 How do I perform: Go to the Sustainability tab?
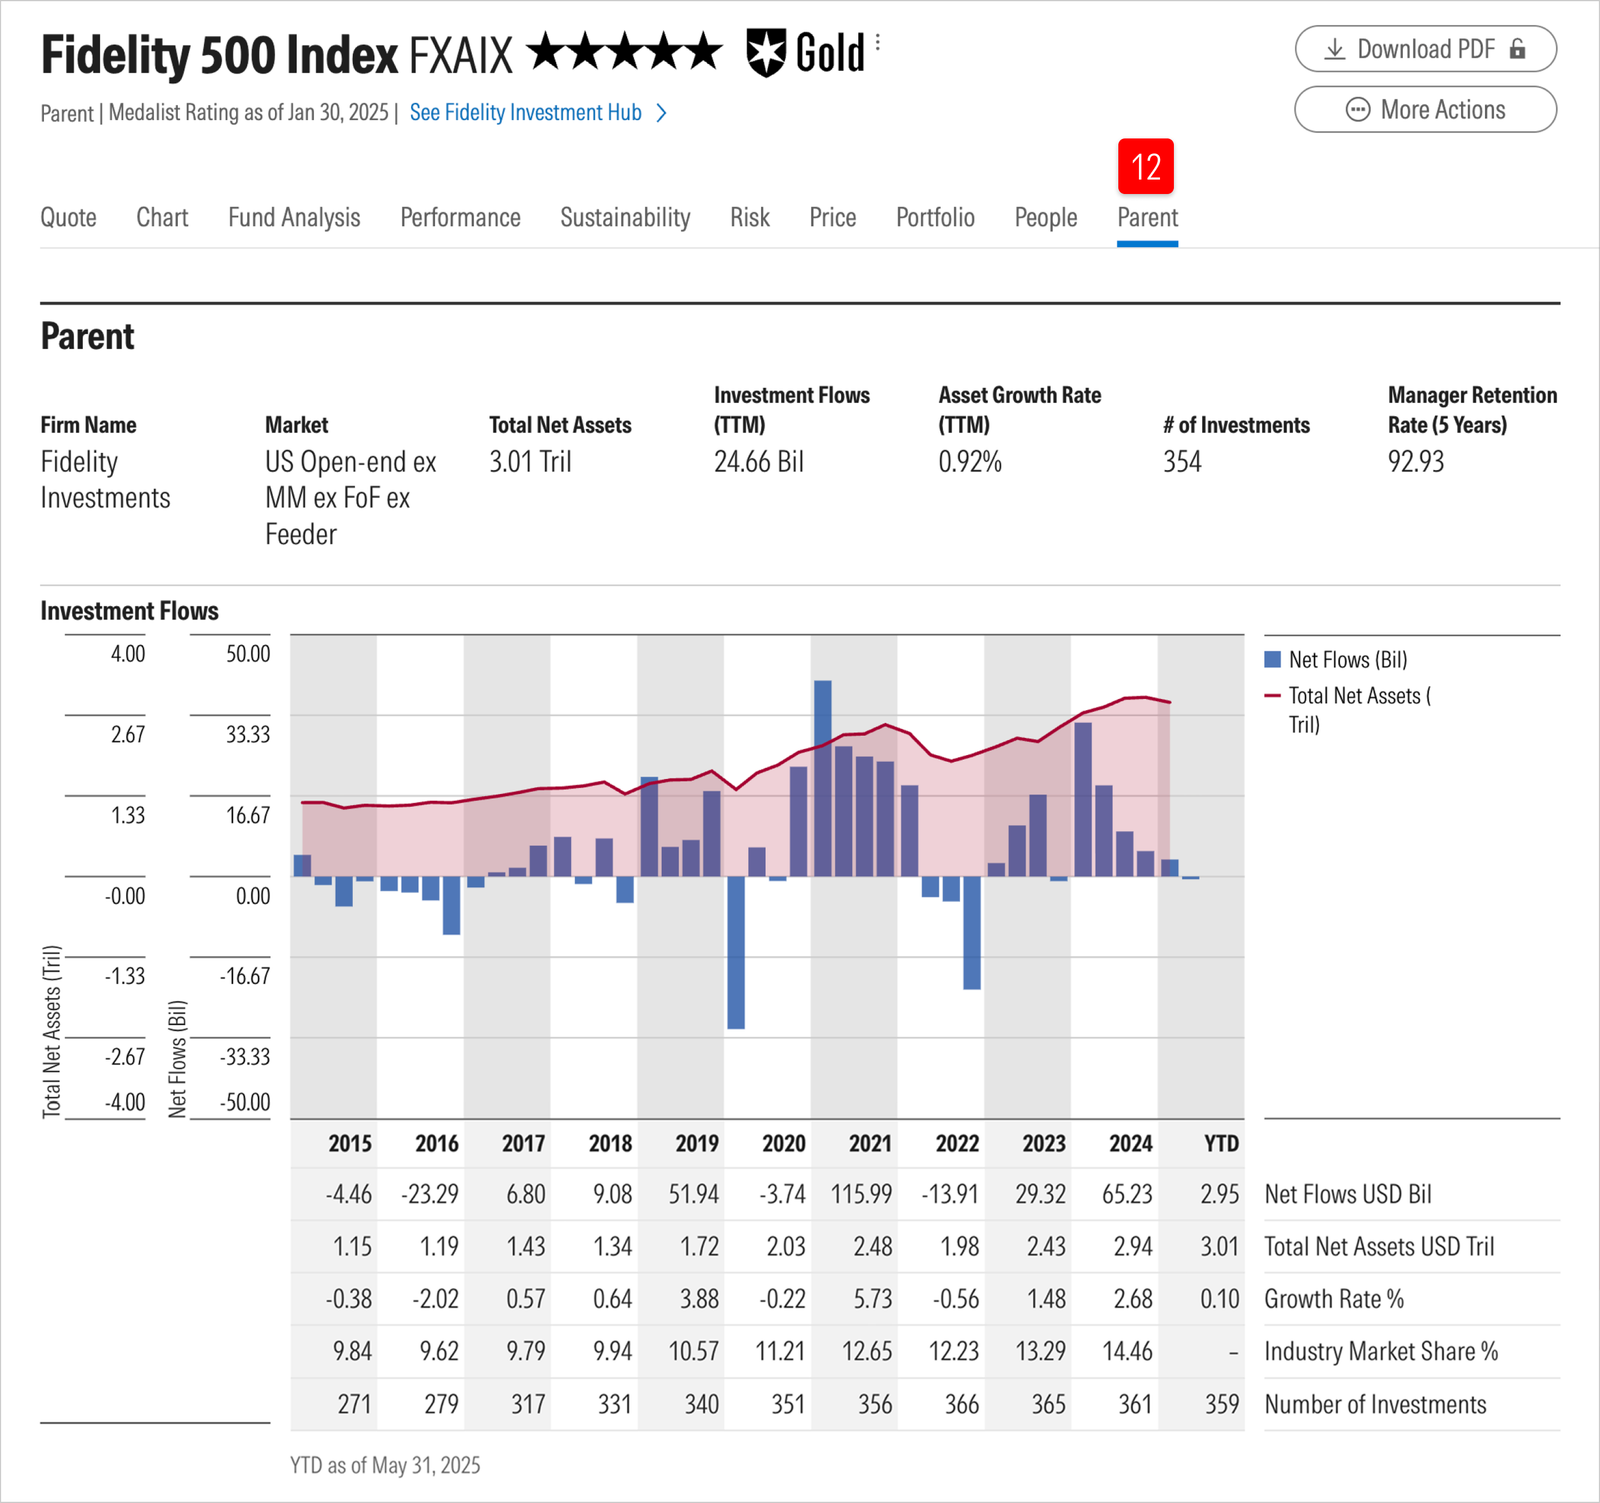coord(625,217)
